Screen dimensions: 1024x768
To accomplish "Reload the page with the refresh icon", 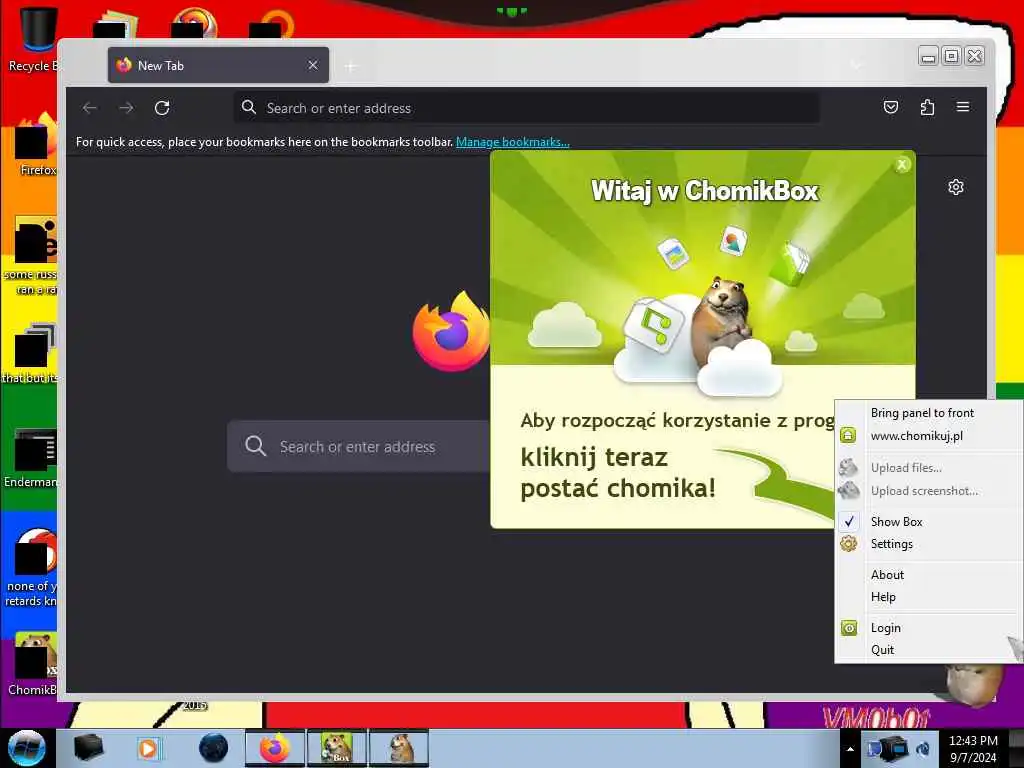I will pos(162,108).
